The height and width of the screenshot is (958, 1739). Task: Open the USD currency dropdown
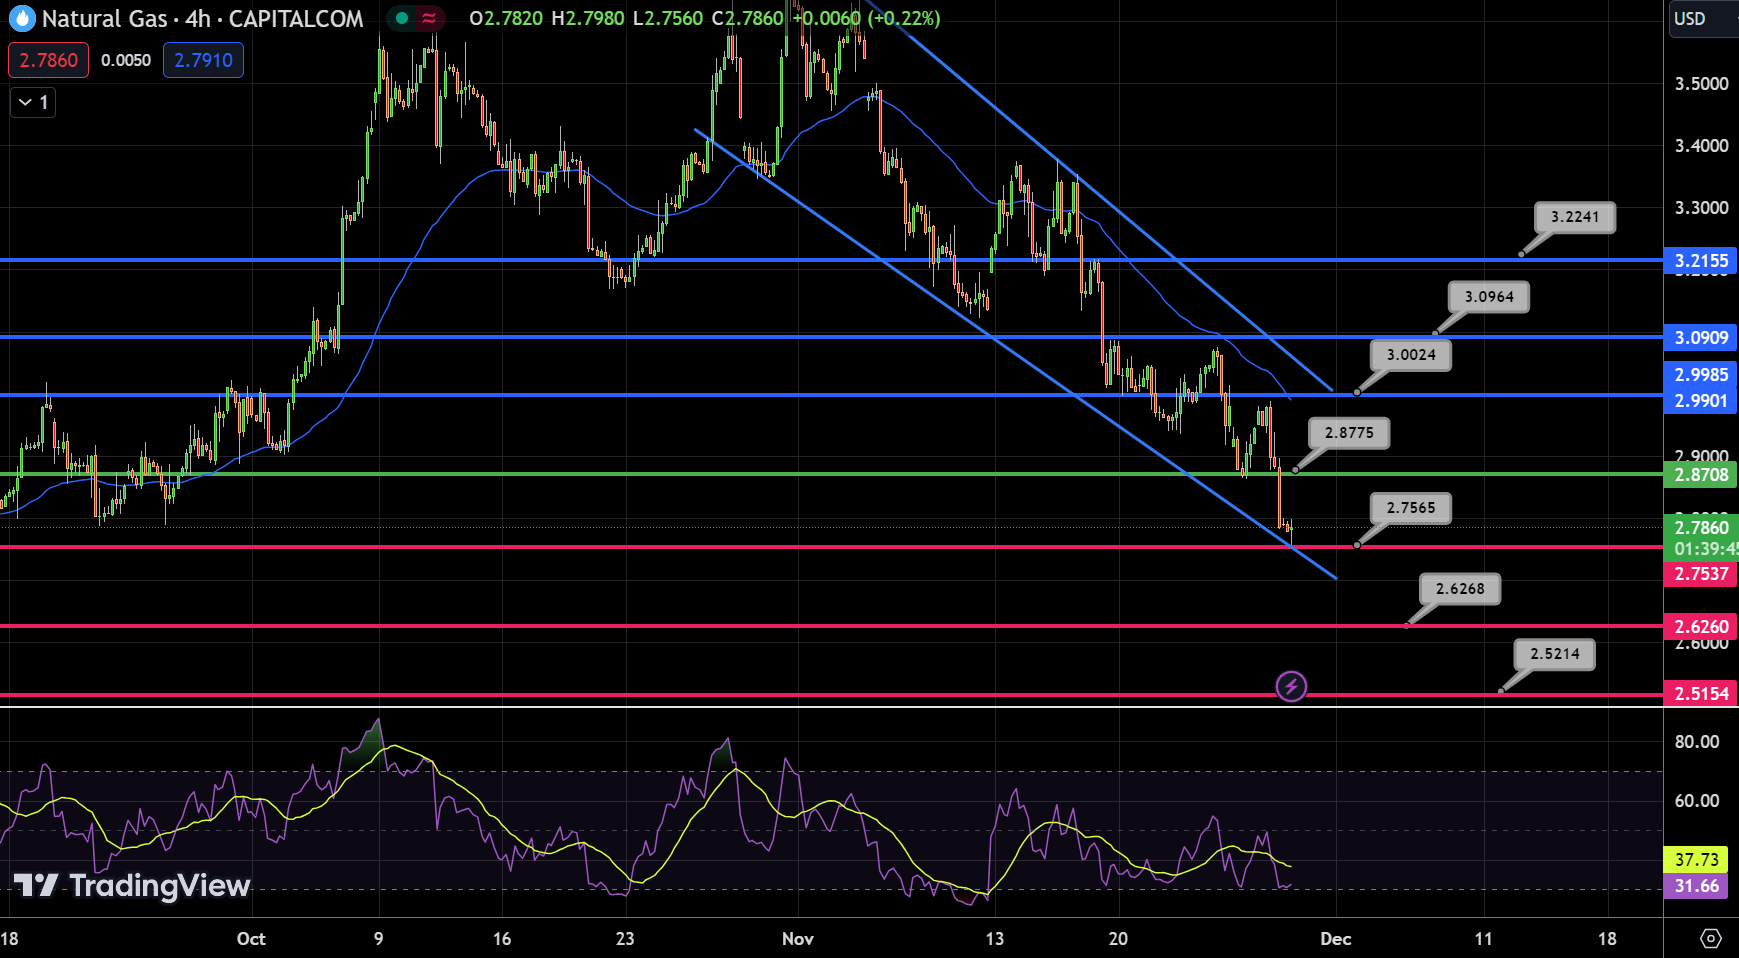tap(1703, 19)
